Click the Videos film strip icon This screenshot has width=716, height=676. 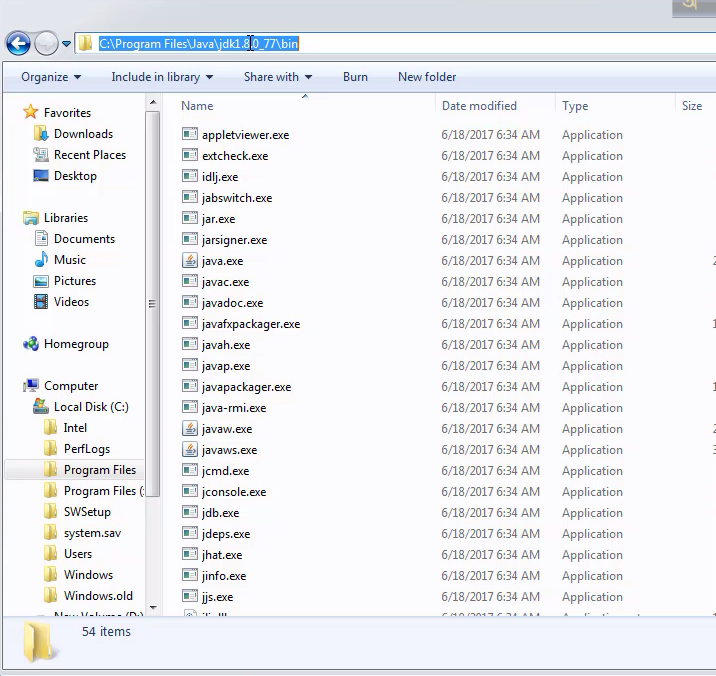[x=41, y=301]
